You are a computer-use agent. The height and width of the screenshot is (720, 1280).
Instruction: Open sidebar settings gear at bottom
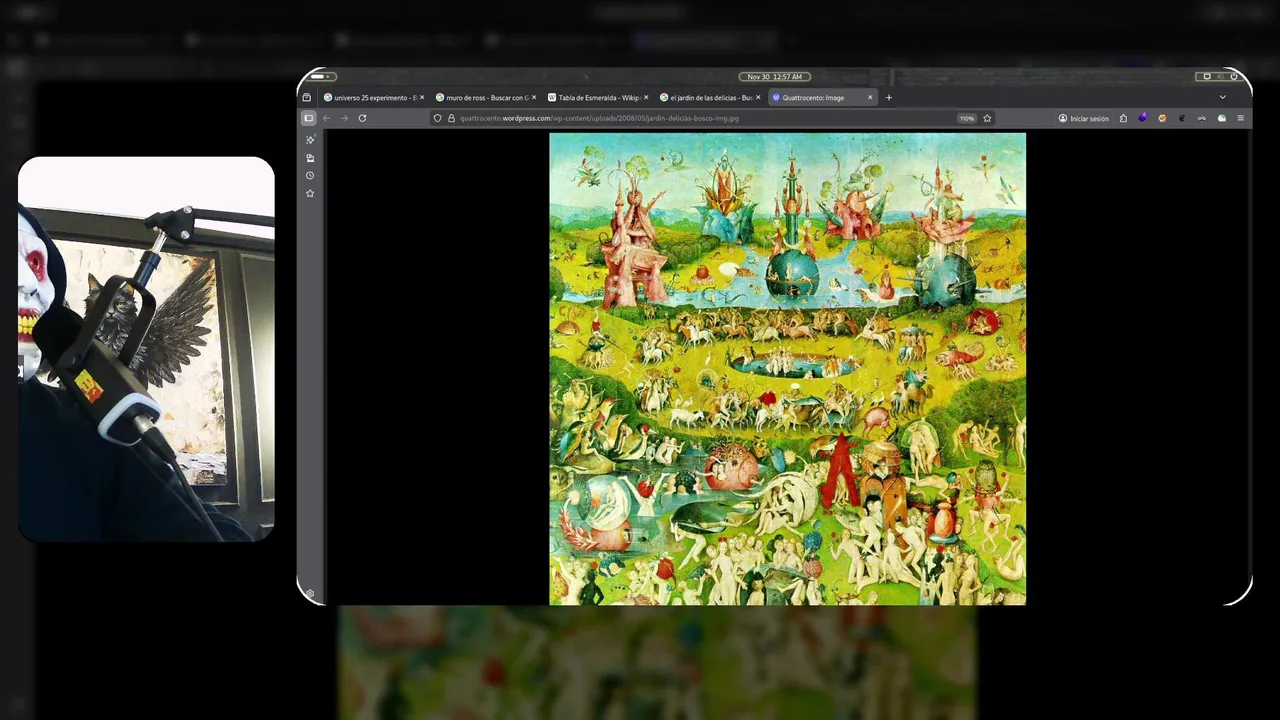point(310,595)
